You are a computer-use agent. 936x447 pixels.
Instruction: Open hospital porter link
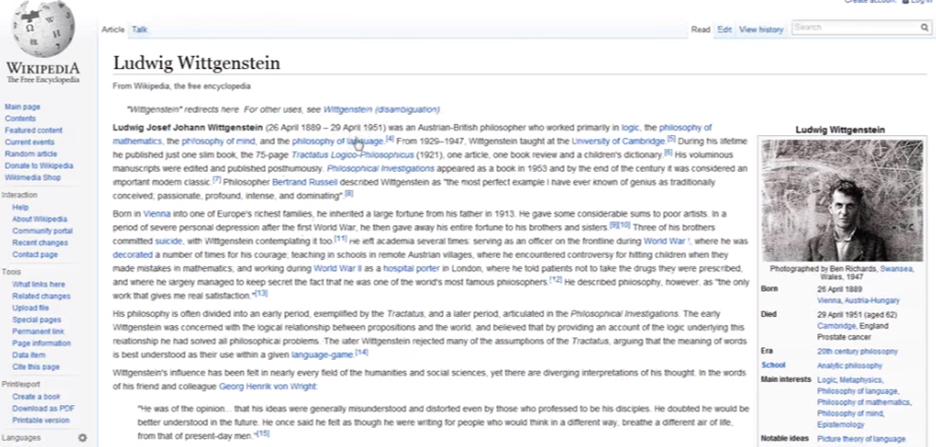(x=411, y=269)
